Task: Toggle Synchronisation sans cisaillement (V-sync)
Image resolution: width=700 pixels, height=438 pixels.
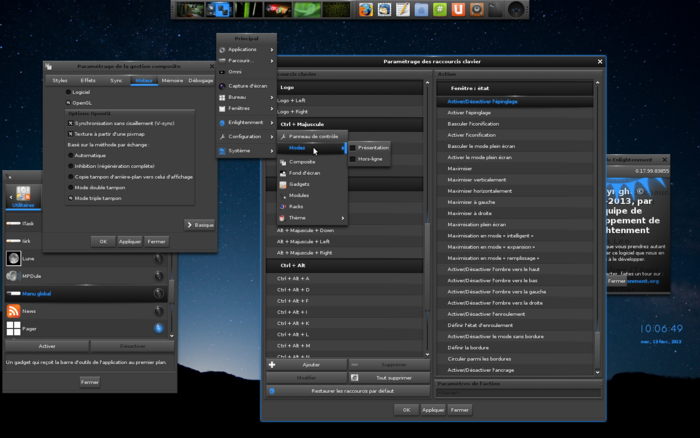Action: 71,122
